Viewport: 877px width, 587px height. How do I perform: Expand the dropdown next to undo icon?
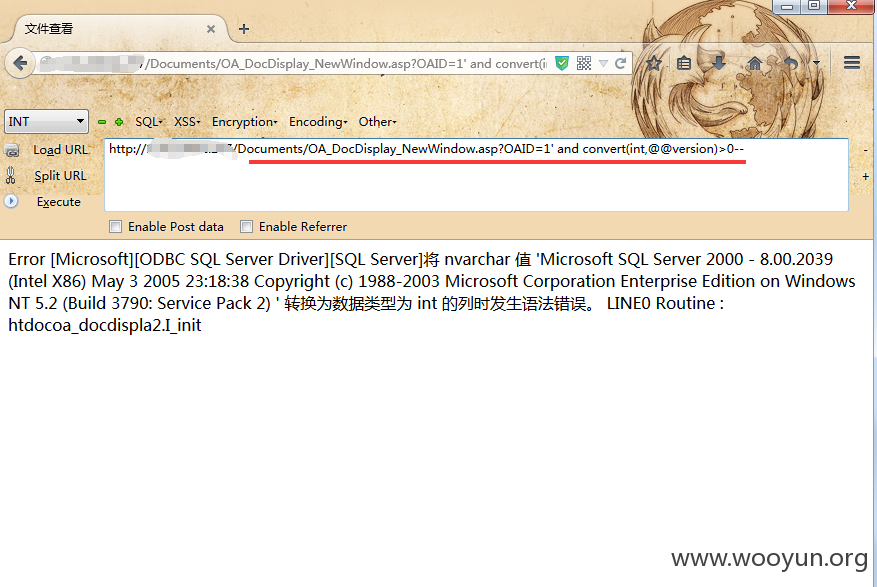pyautogui.click(x=817, y=63)
